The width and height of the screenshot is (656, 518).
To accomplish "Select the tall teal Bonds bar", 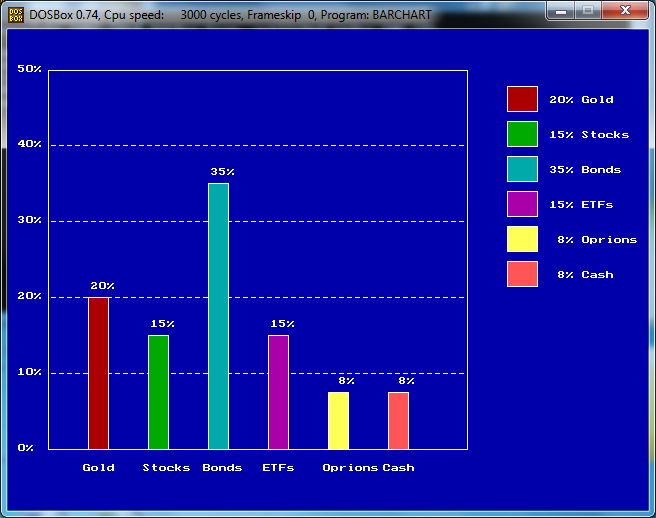I will (x=218, y=316).
